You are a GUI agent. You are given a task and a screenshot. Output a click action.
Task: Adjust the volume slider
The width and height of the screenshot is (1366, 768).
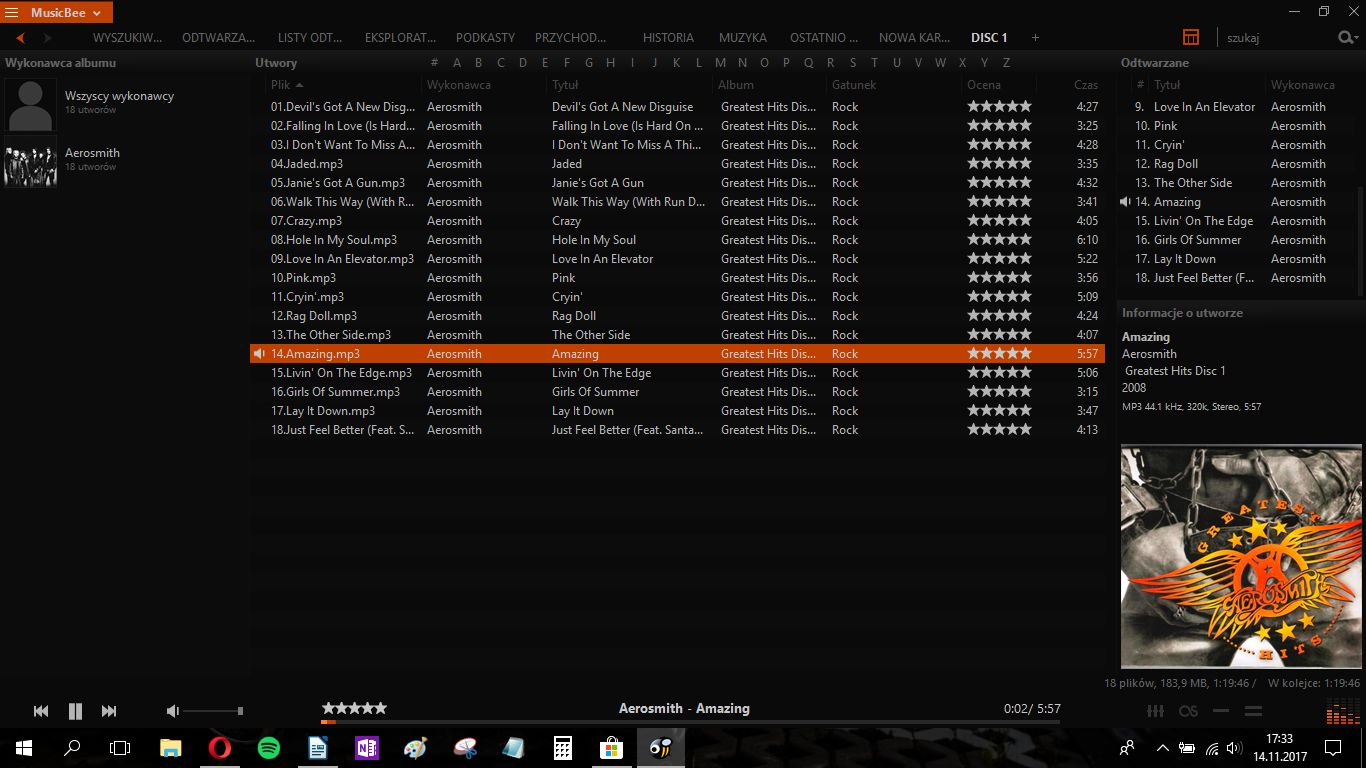[x=214, y=711]
